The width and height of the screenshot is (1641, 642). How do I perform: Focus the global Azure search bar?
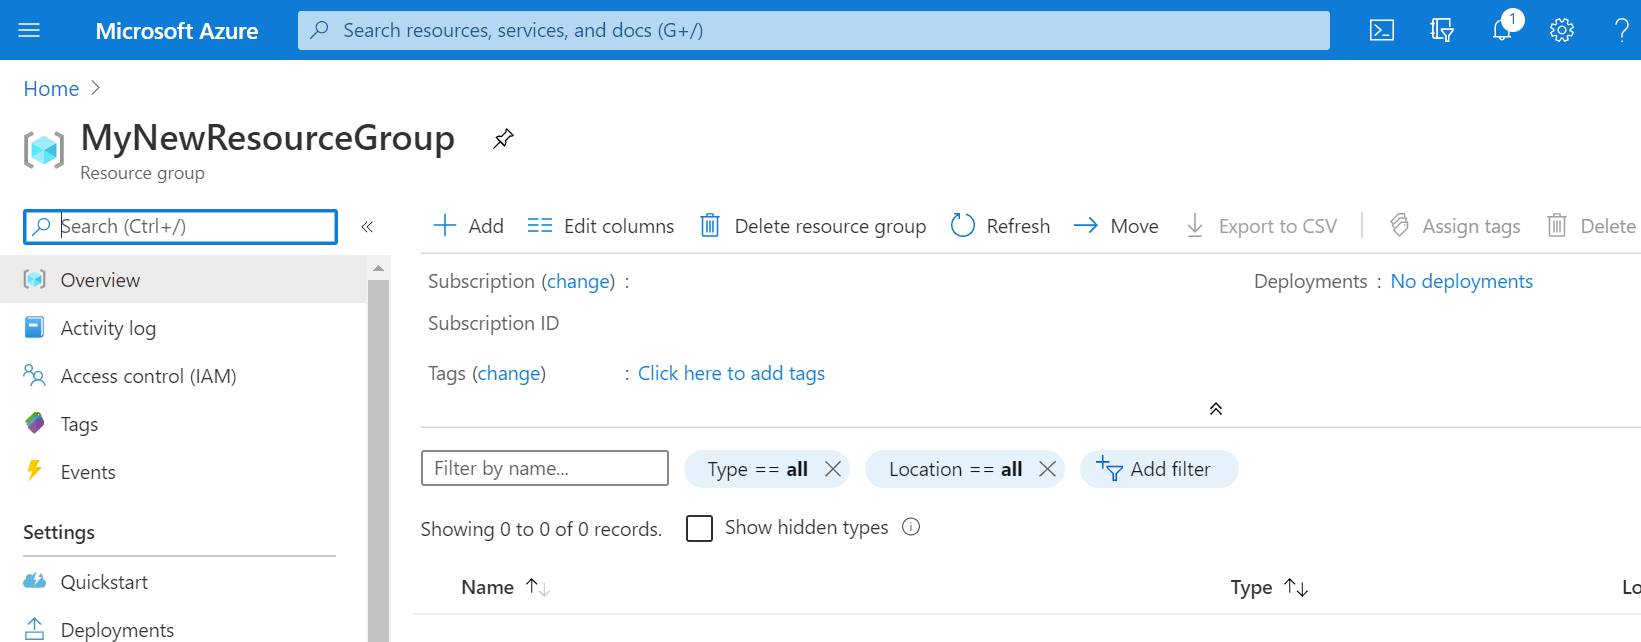pos(814,30)
